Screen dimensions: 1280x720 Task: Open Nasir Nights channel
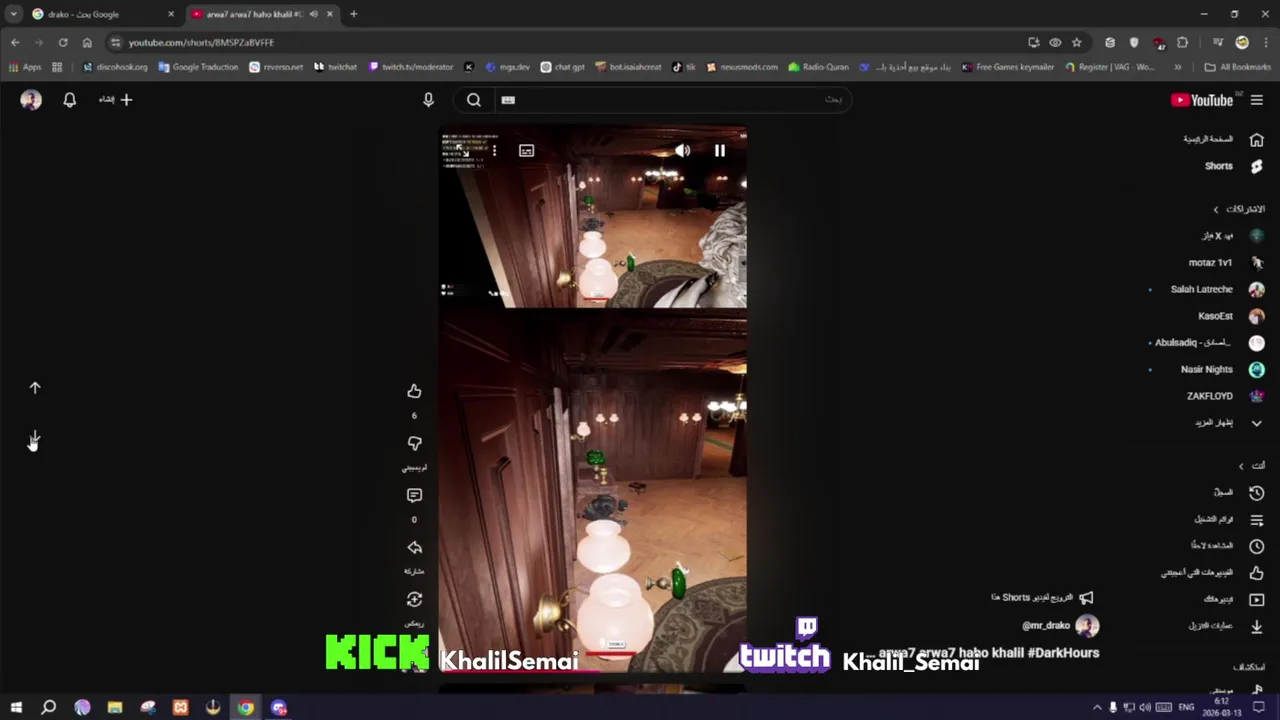[1220, 369]
